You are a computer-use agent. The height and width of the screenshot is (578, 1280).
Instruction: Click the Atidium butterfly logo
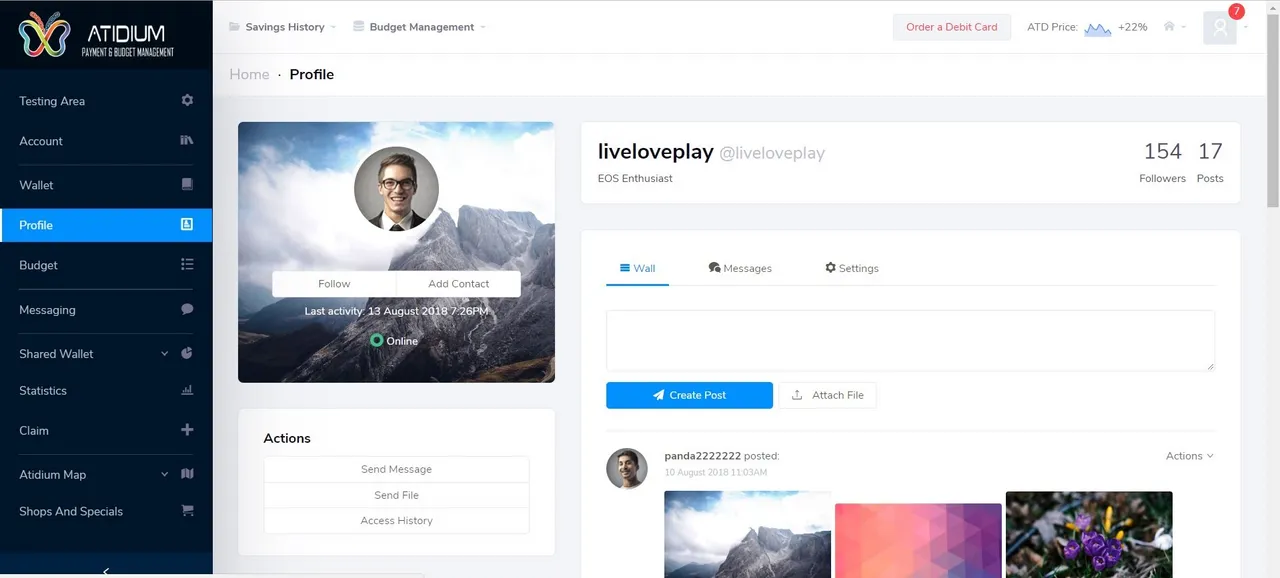[45, 34]
